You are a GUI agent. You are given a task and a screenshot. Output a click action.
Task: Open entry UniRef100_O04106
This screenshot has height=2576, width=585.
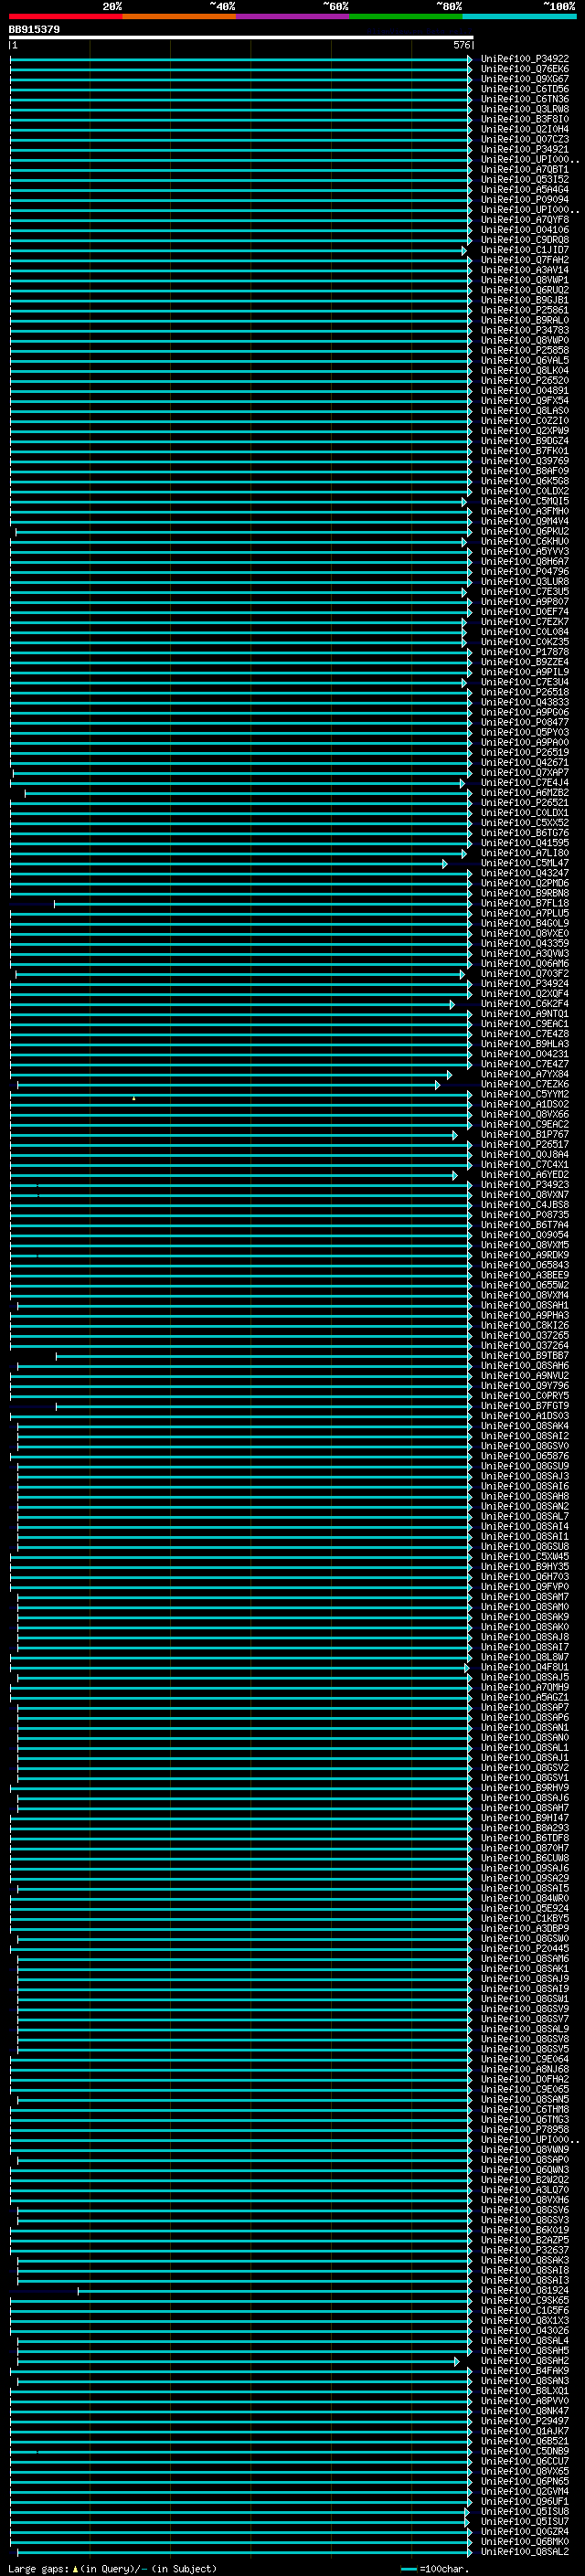point(525,229)
